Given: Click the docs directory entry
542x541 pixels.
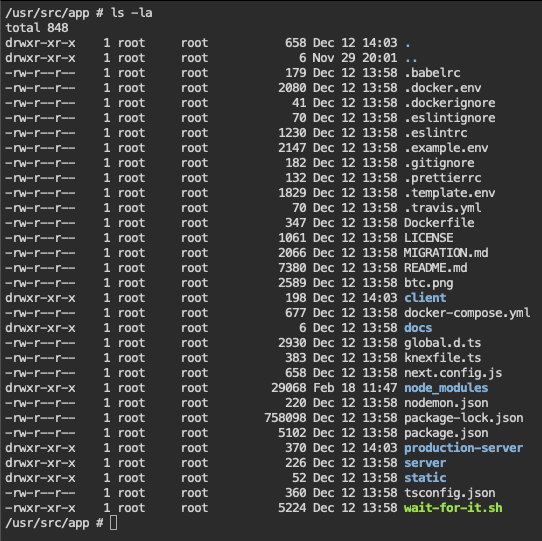Looking at the screenshot, I should coord(418,328).
